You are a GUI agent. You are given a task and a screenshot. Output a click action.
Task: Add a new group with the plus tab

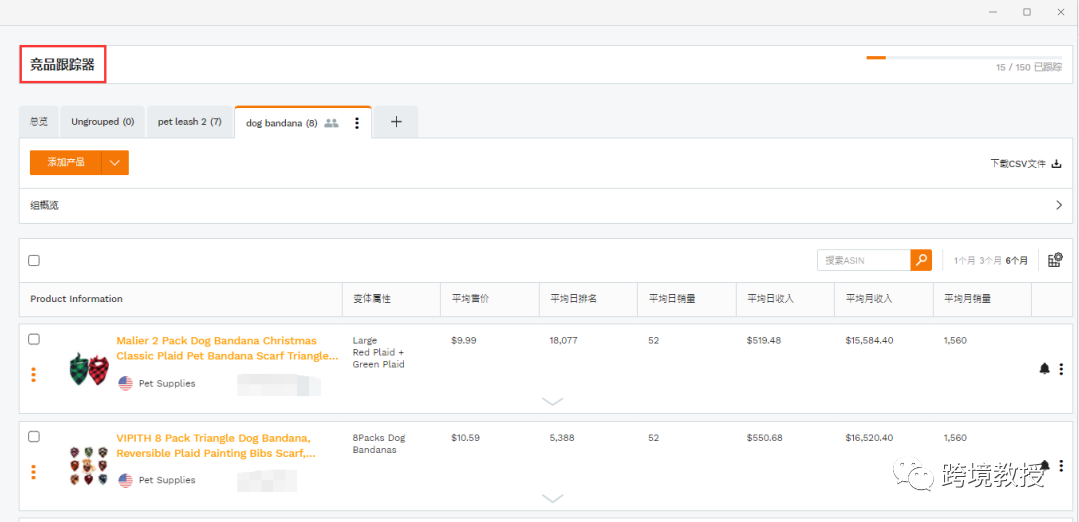[396, 122]
